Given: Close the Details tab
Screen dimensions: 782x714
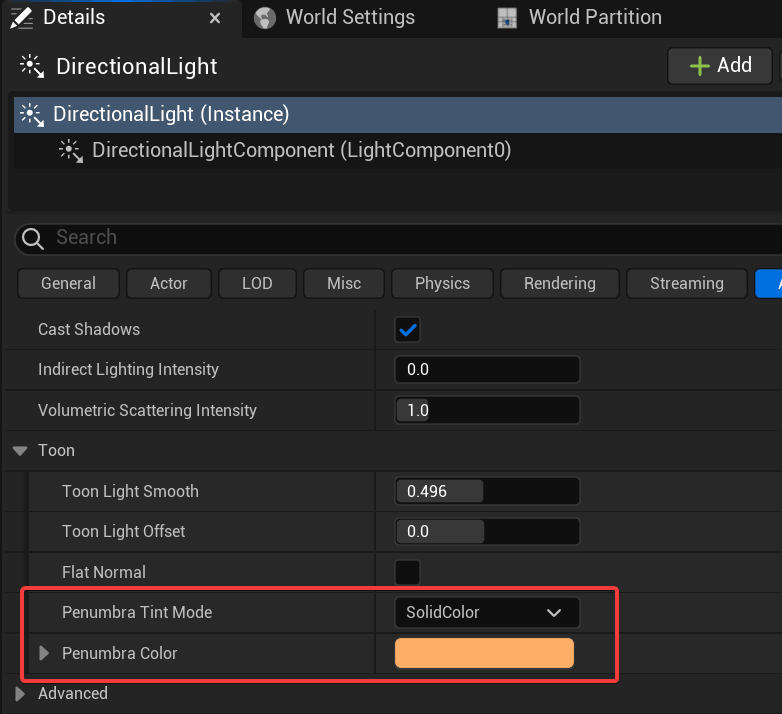Looking at the screenshot, I should pos(215,18).
